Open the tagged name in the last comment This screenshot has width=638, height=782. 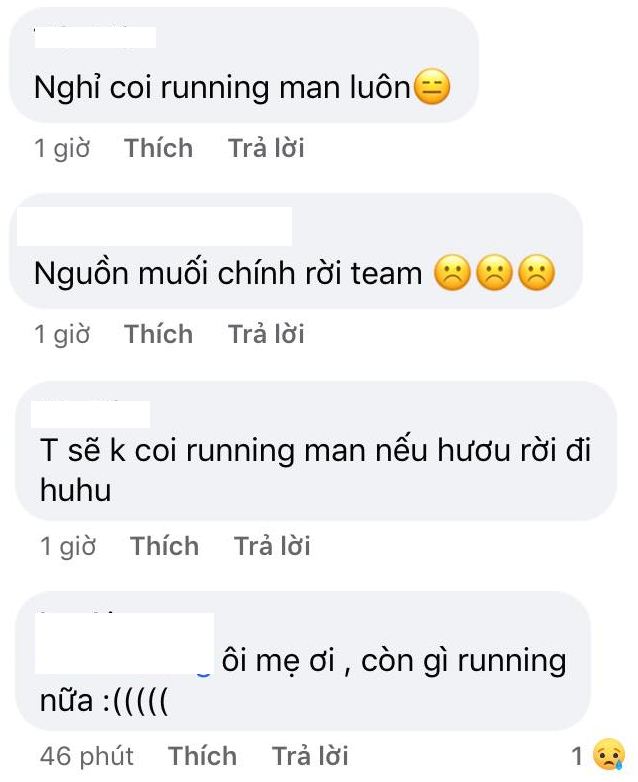[x=125, y=643]
